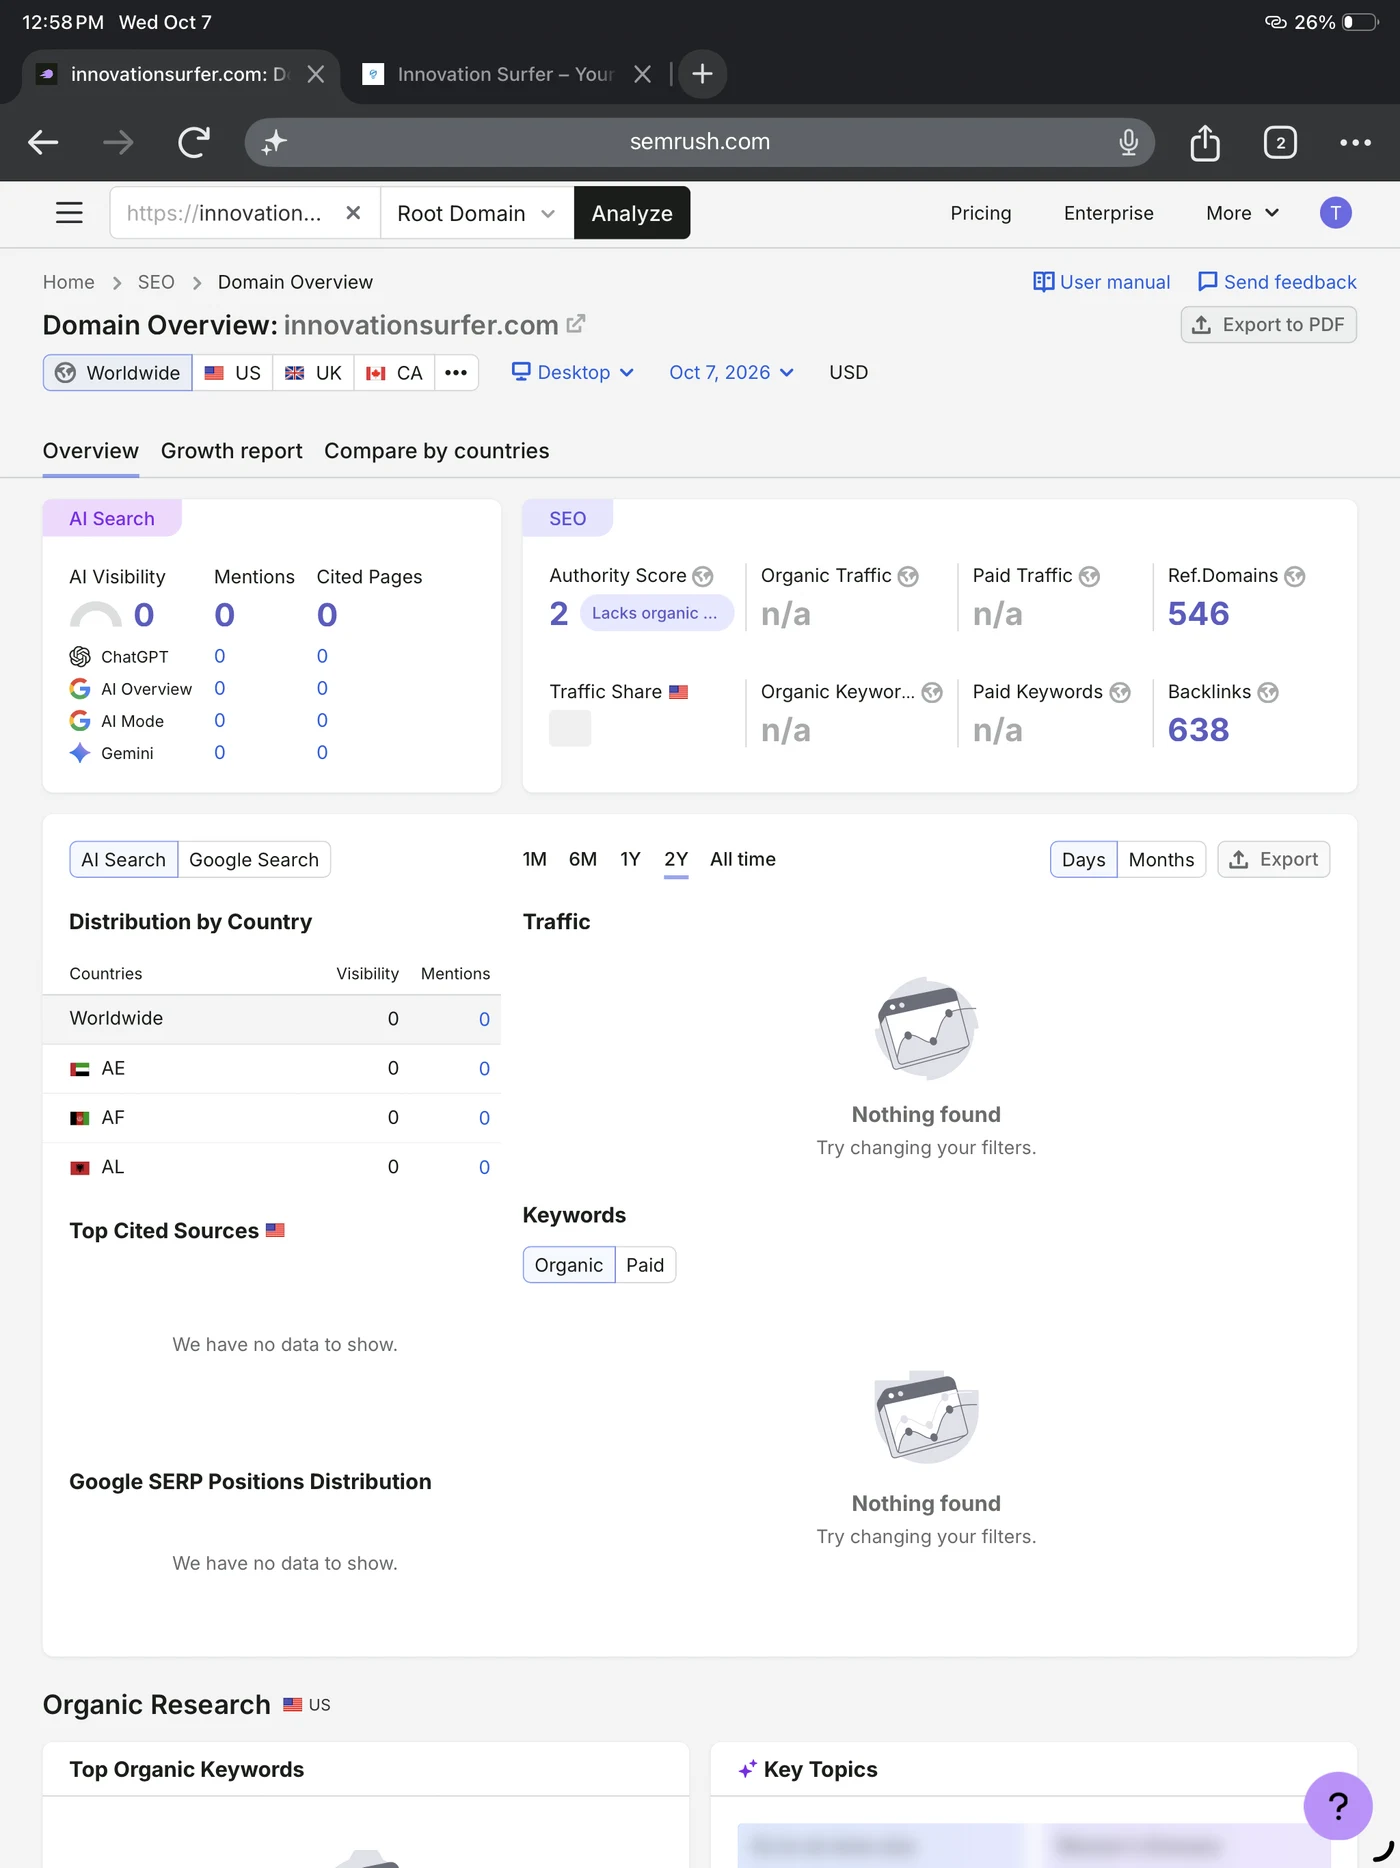Open a new browser tab with plus icon

(x=702, y=74)
